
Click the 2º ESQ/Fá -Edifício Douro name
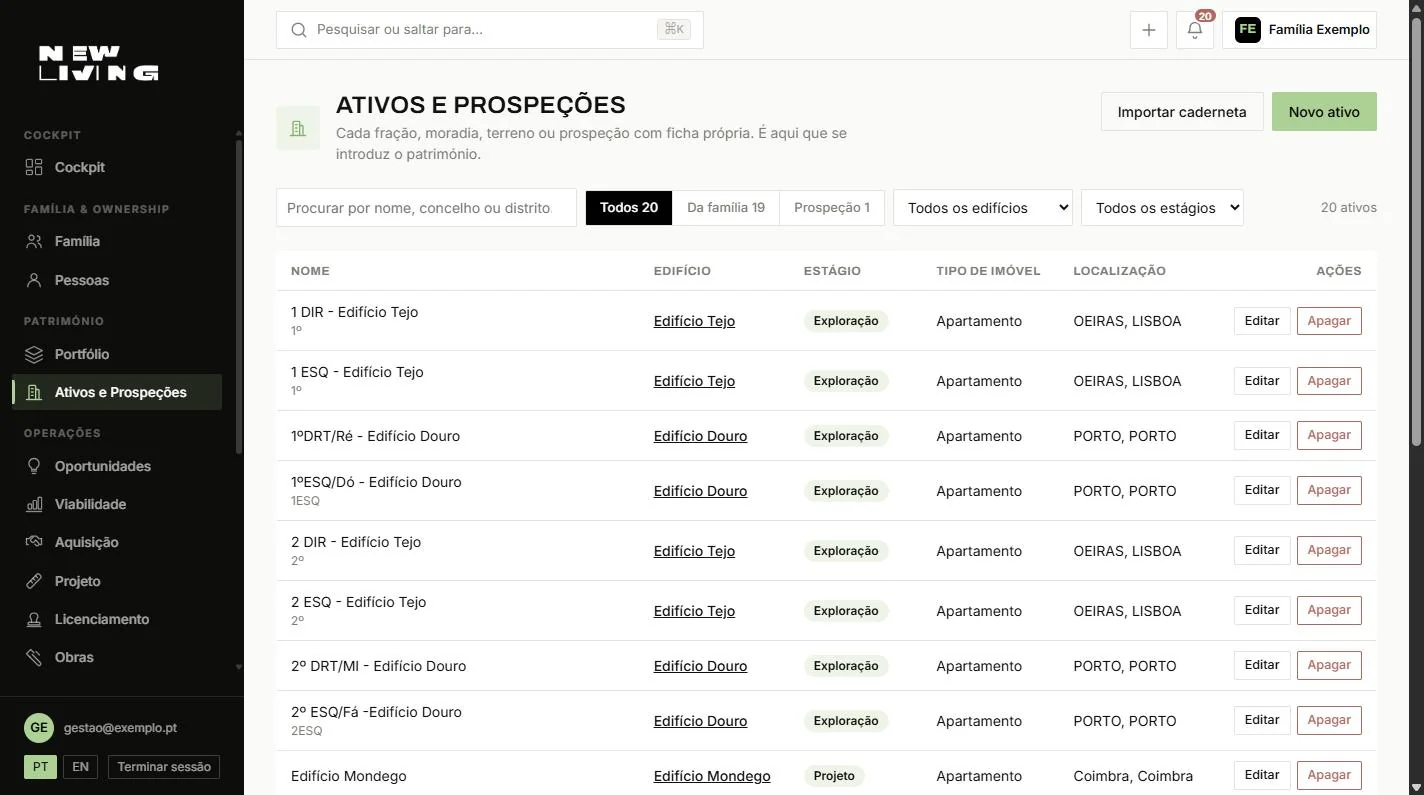coord(376,712)
